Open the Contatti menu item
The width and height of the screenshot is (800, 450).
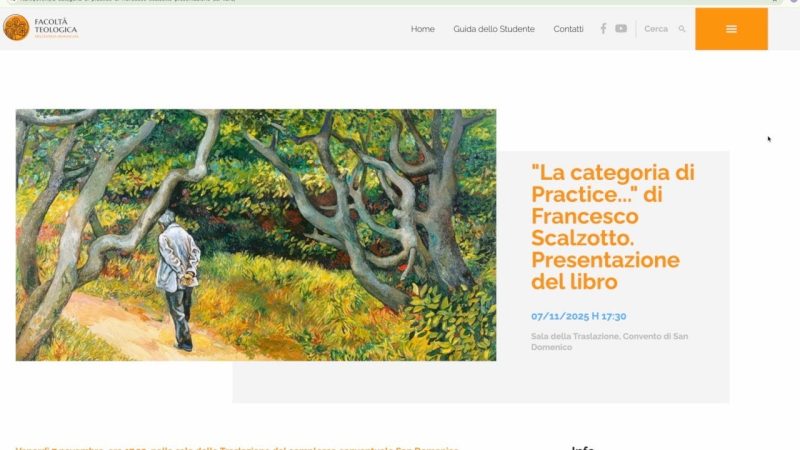pyautogui.click(x=568, y=29)
